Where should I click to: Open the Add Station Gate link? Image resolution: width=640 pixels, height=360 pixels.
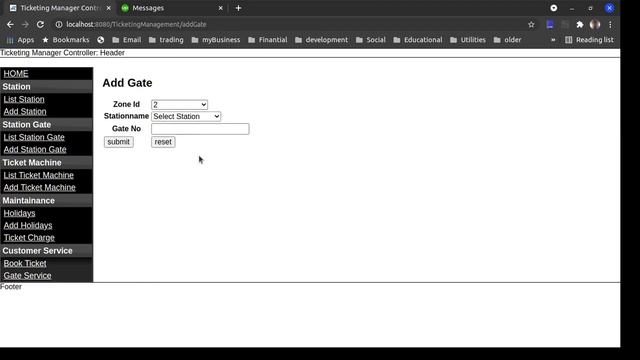[x=35, y=149]
